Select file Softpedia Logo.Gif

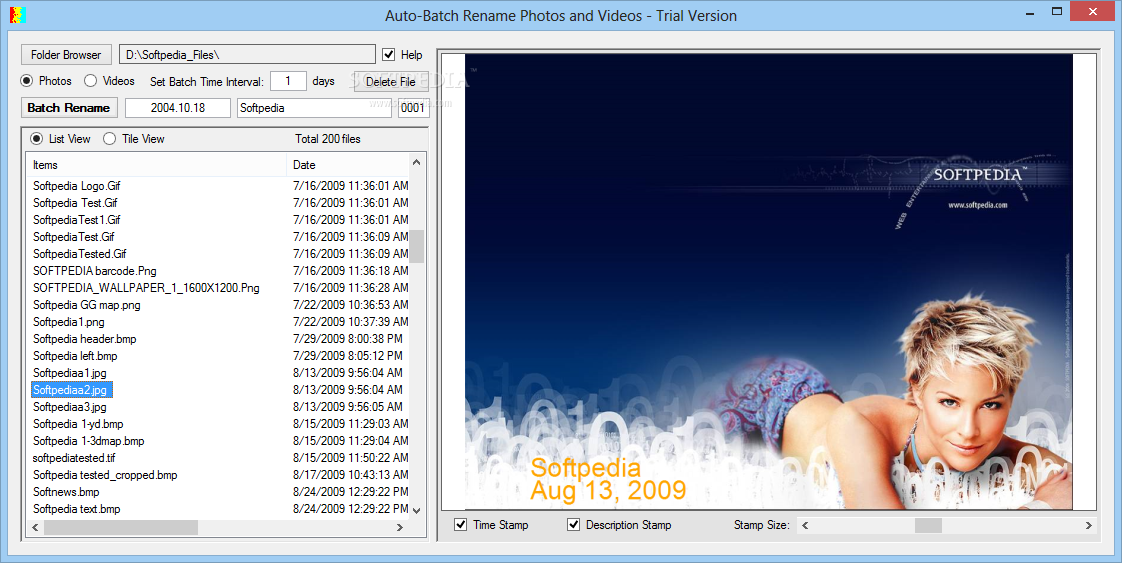[x=77, y=186]
